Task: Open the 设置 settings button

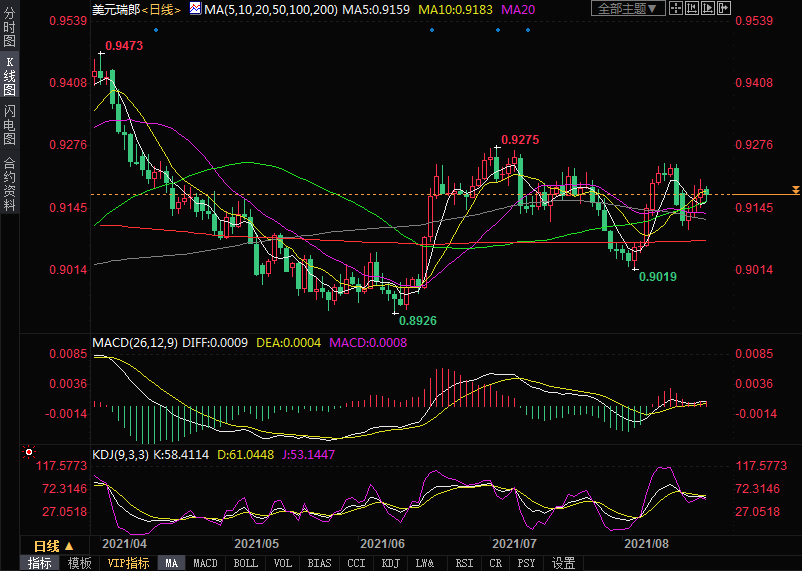Action: click(x=563, y=563)
